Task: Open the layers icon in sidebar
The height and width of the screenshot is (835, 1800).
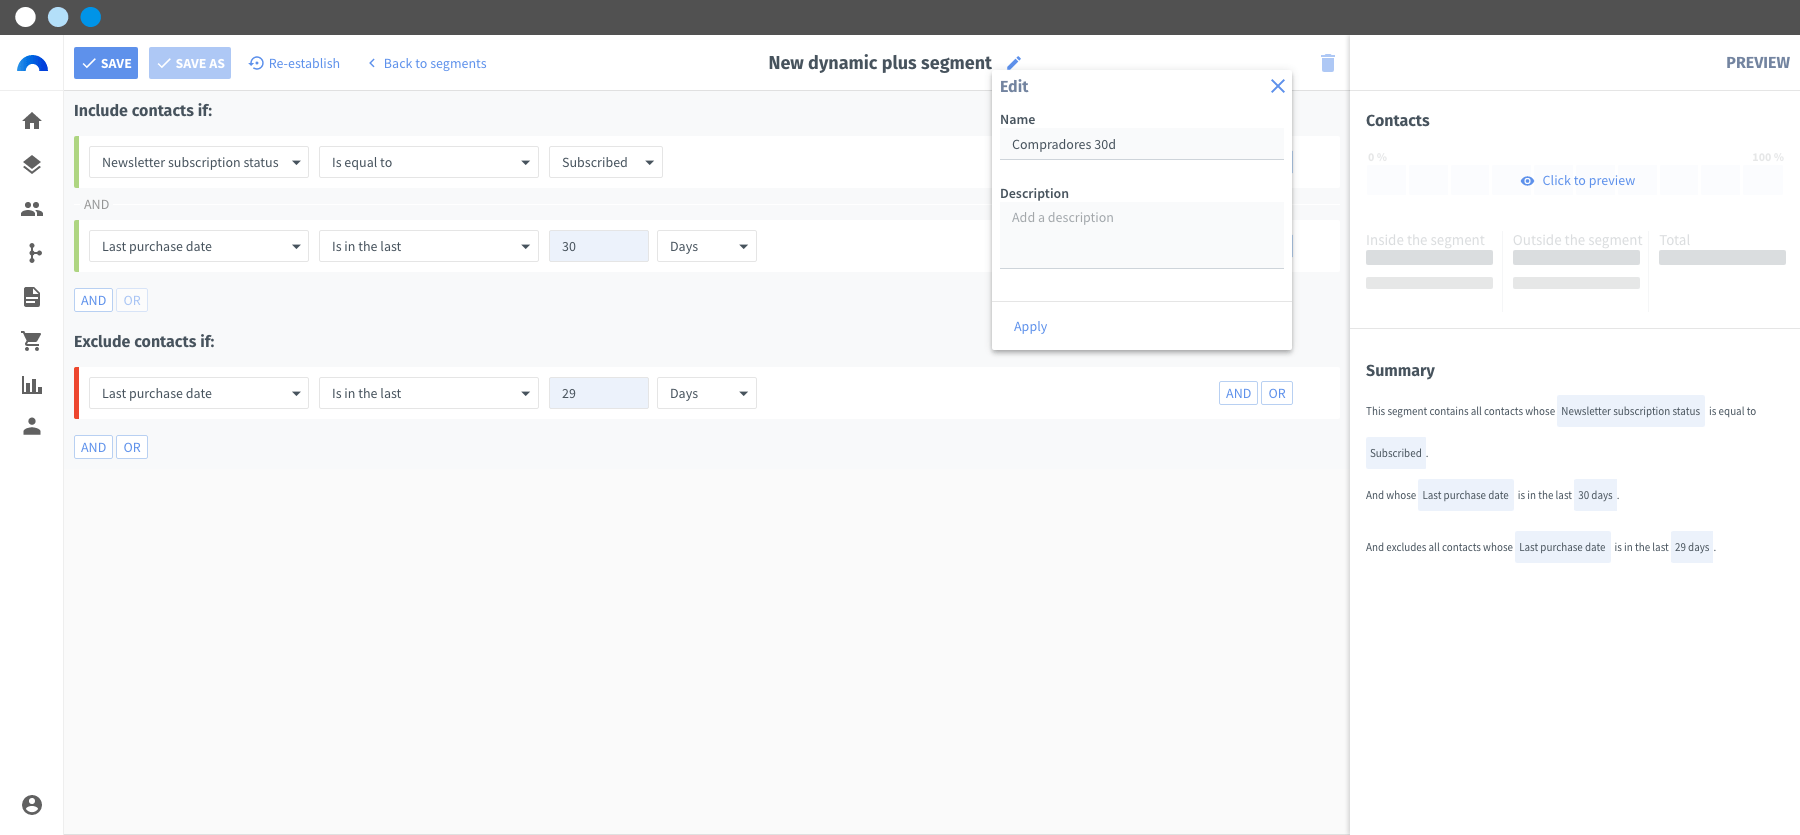Action: (32, 165)
